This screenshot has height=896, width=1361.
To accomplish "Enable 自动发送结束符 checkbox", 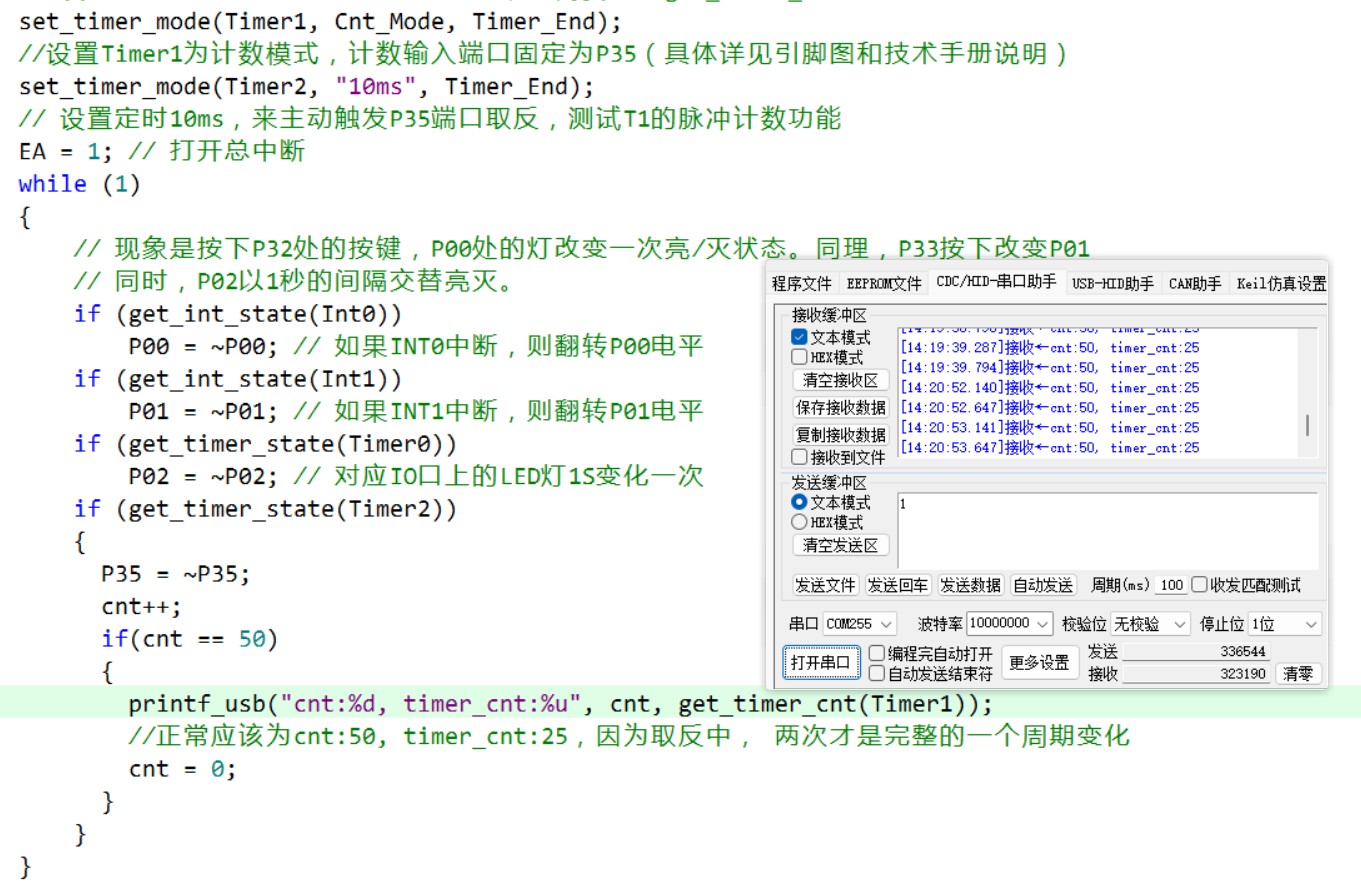I will [x=877, y=673].
